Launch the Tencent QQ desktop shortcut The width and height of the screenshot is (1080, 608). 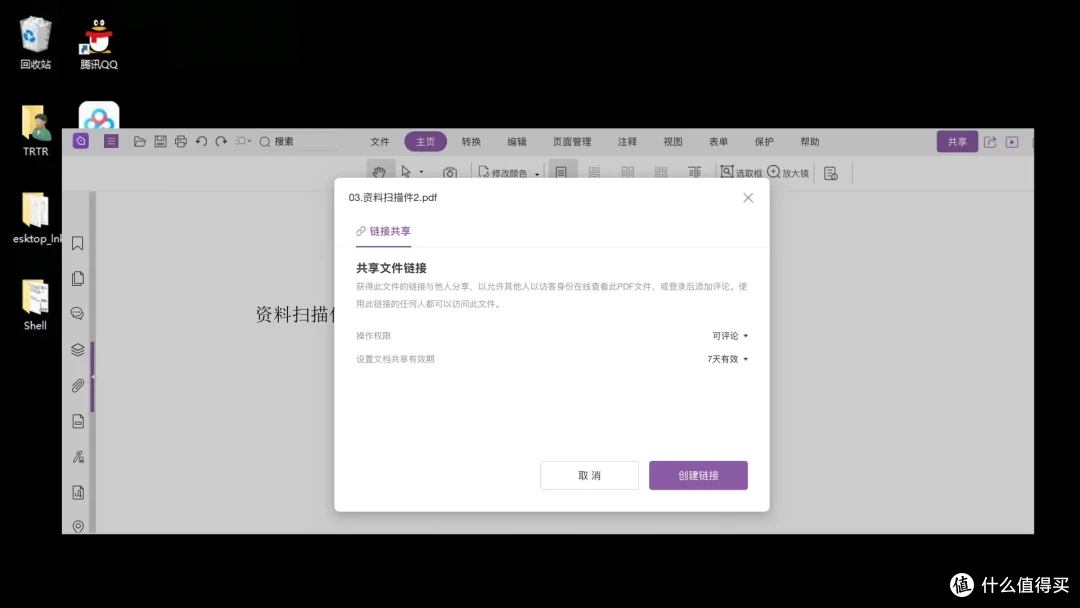tap(98, 43)
